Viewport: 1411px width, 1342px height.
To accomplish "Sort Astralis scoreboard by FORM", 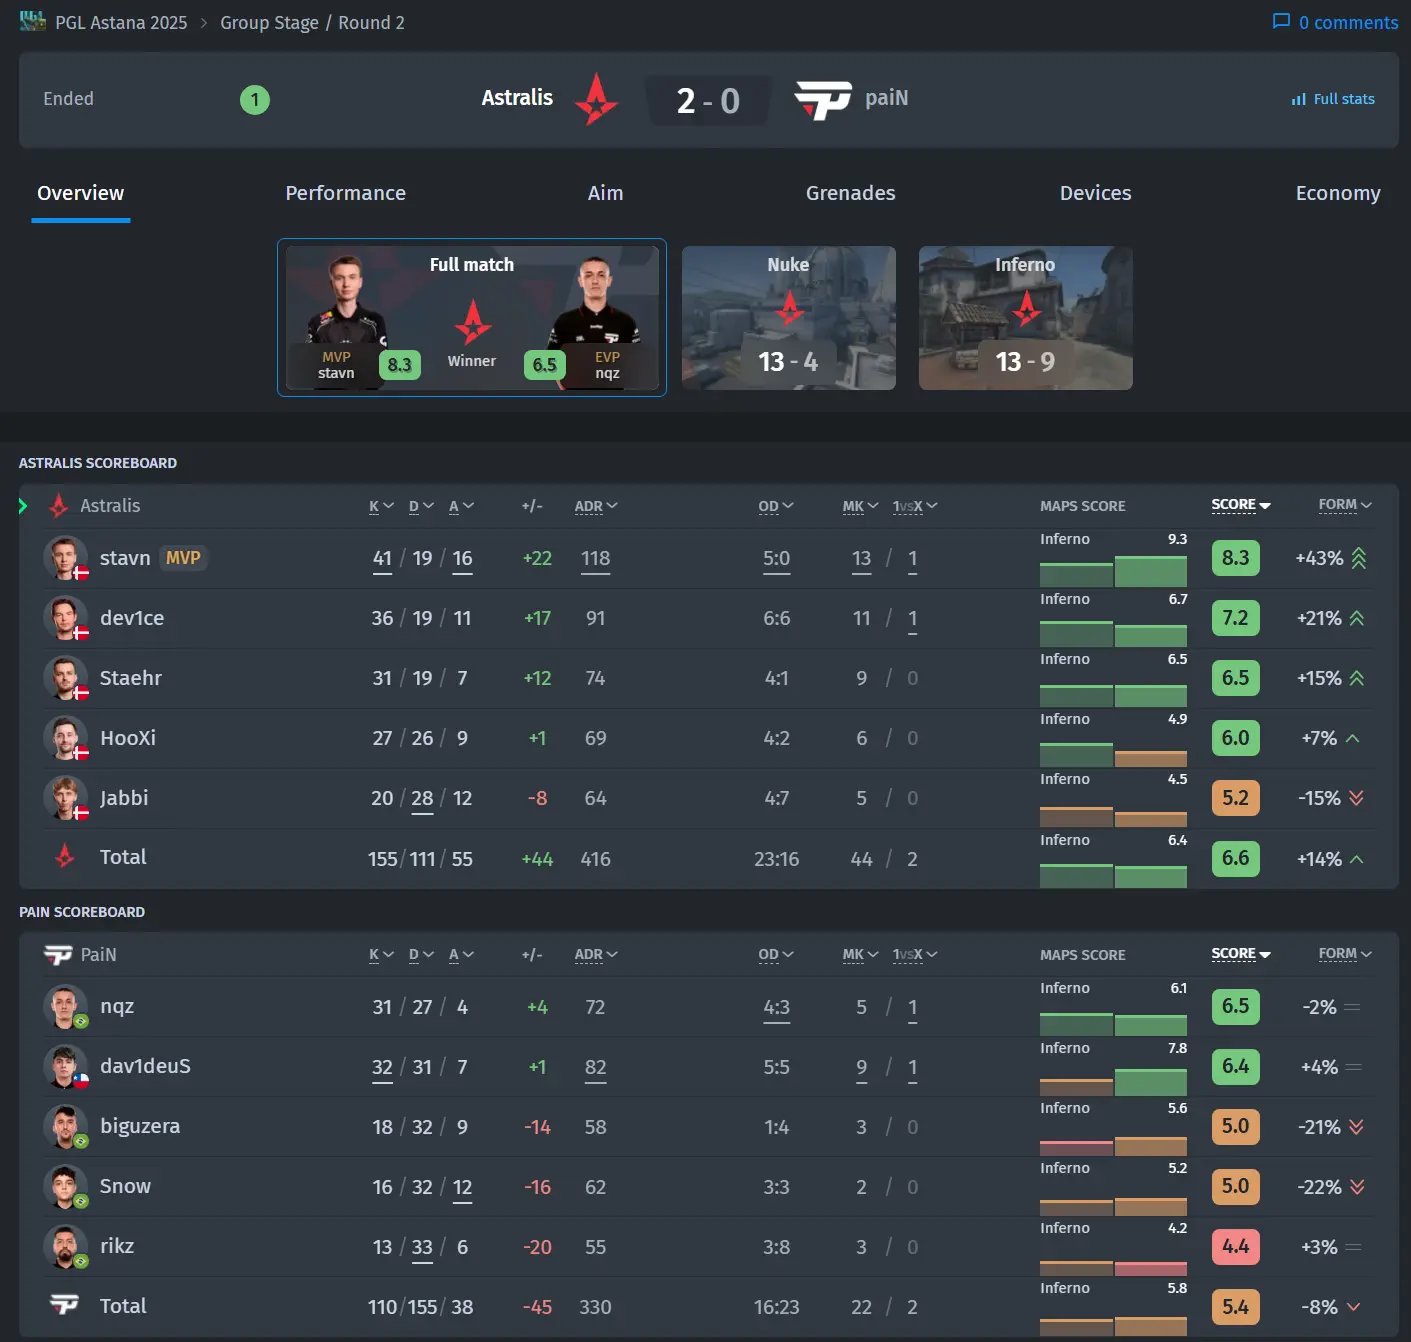I will 1345,505.
